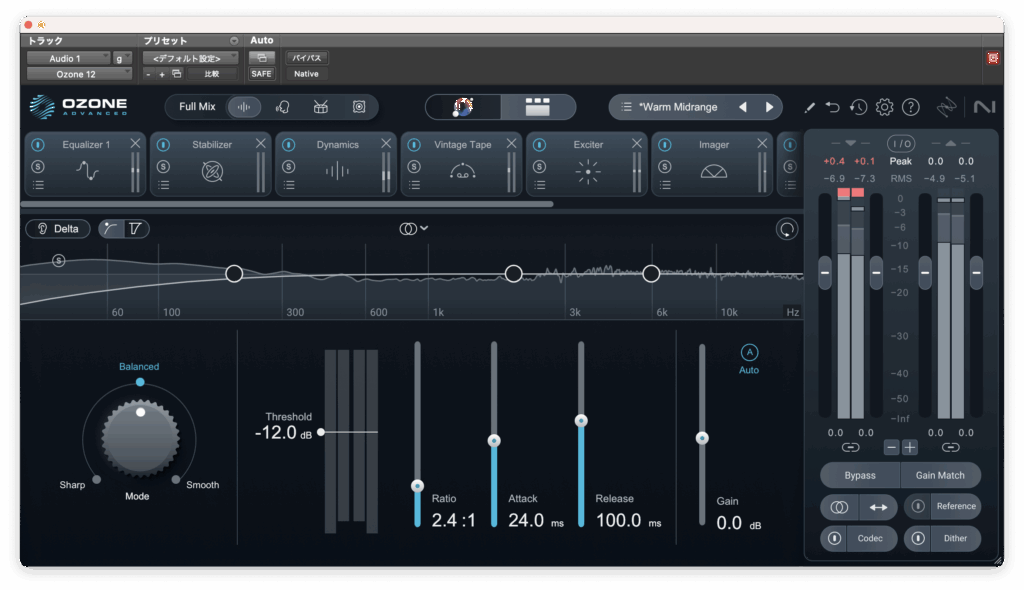Switch to the module grid view tab

tap(538, 107)
